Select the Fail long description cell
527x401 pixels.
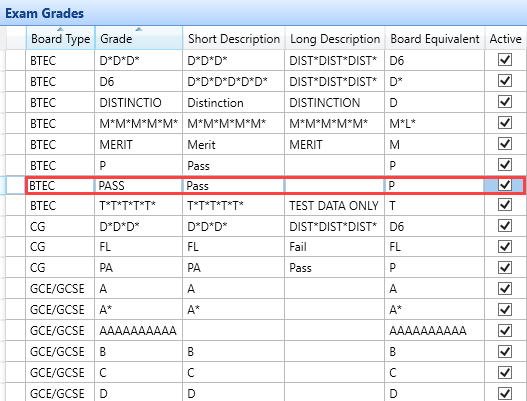(334, 247)
